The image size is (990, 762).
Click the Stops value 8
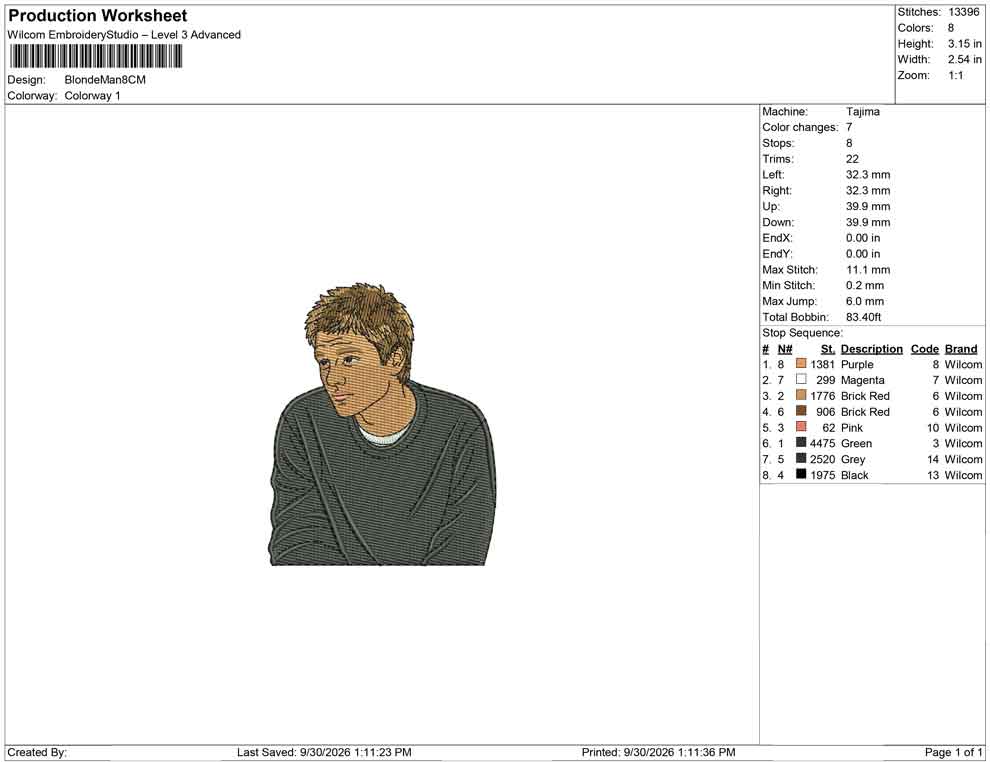[x=849, y=143]
